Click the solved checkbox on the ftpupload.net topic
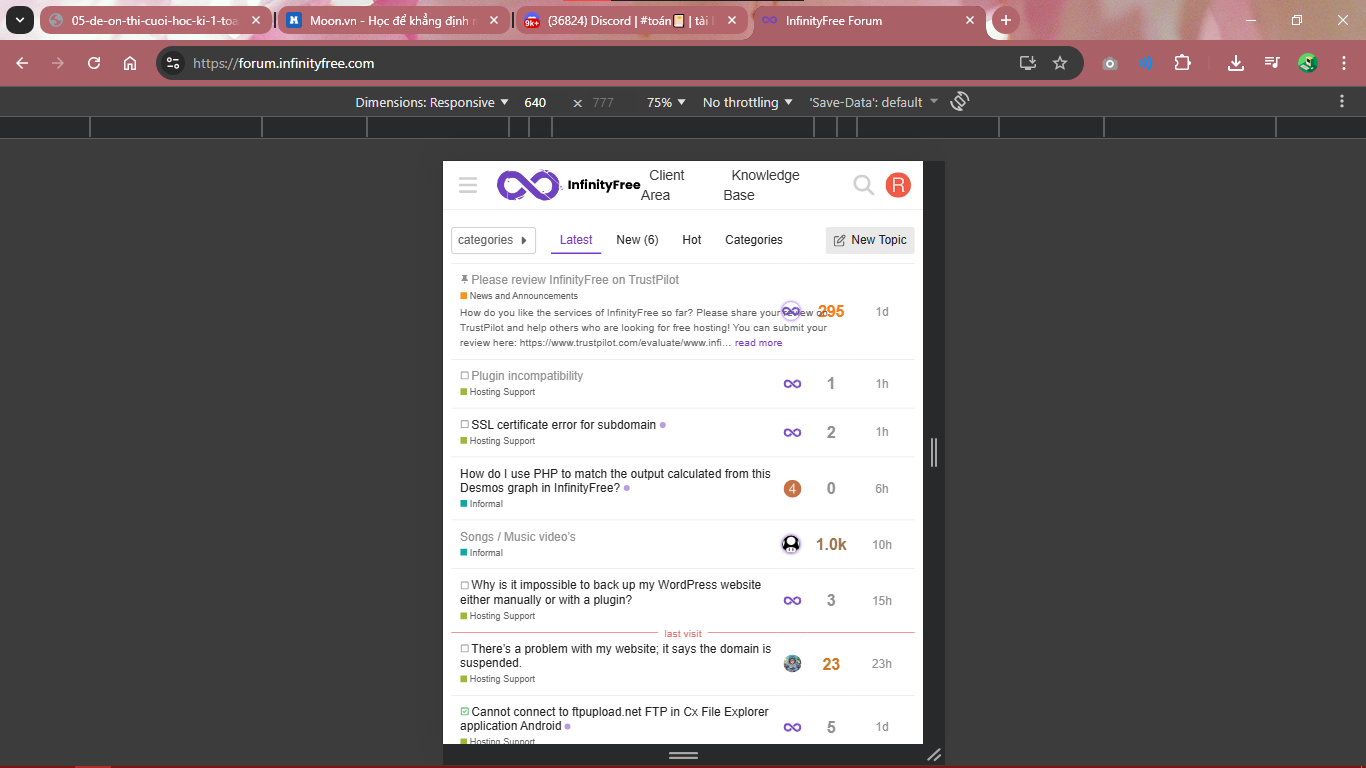This screenshot has width=1366, height=768. (465, 712)
